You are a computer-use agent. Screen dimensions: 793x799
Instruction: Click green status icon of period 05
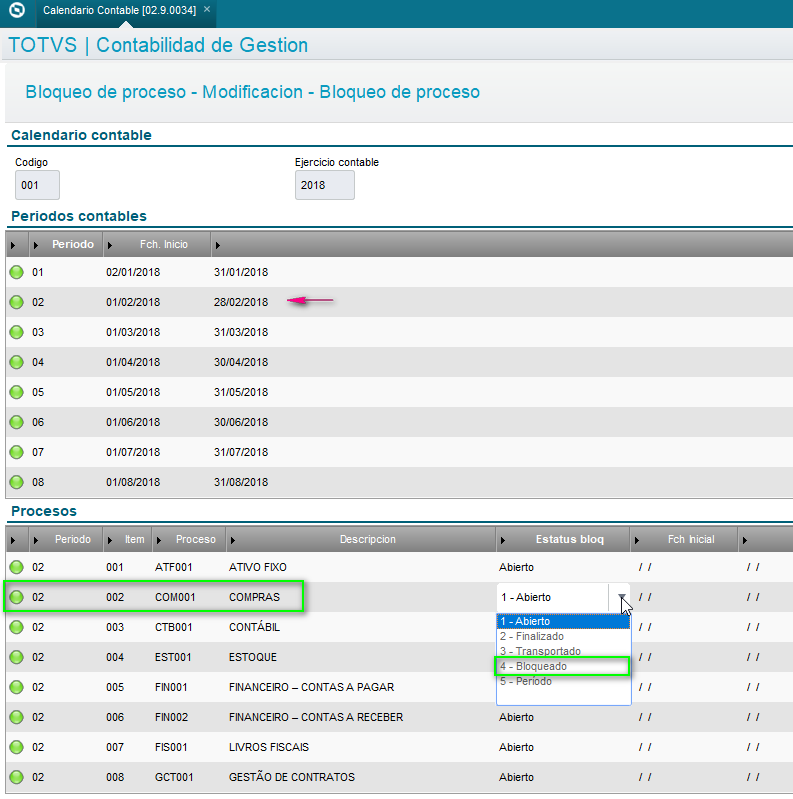click(x=17, y=392)
